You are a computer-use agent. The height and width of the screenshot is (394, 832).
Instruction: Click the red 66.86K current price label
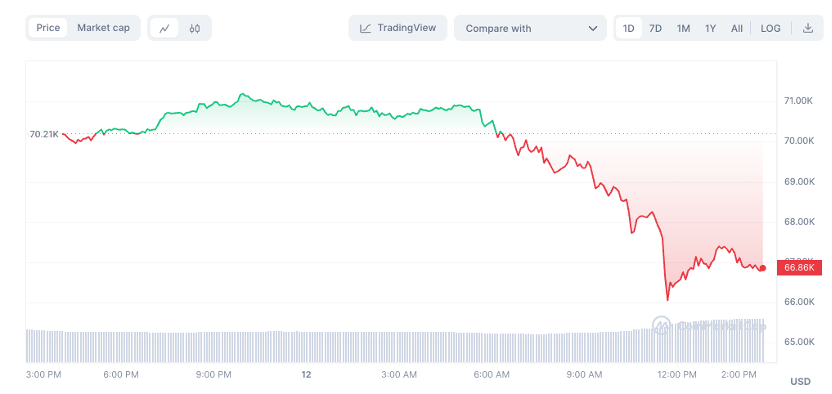click(x=799, y=268)
